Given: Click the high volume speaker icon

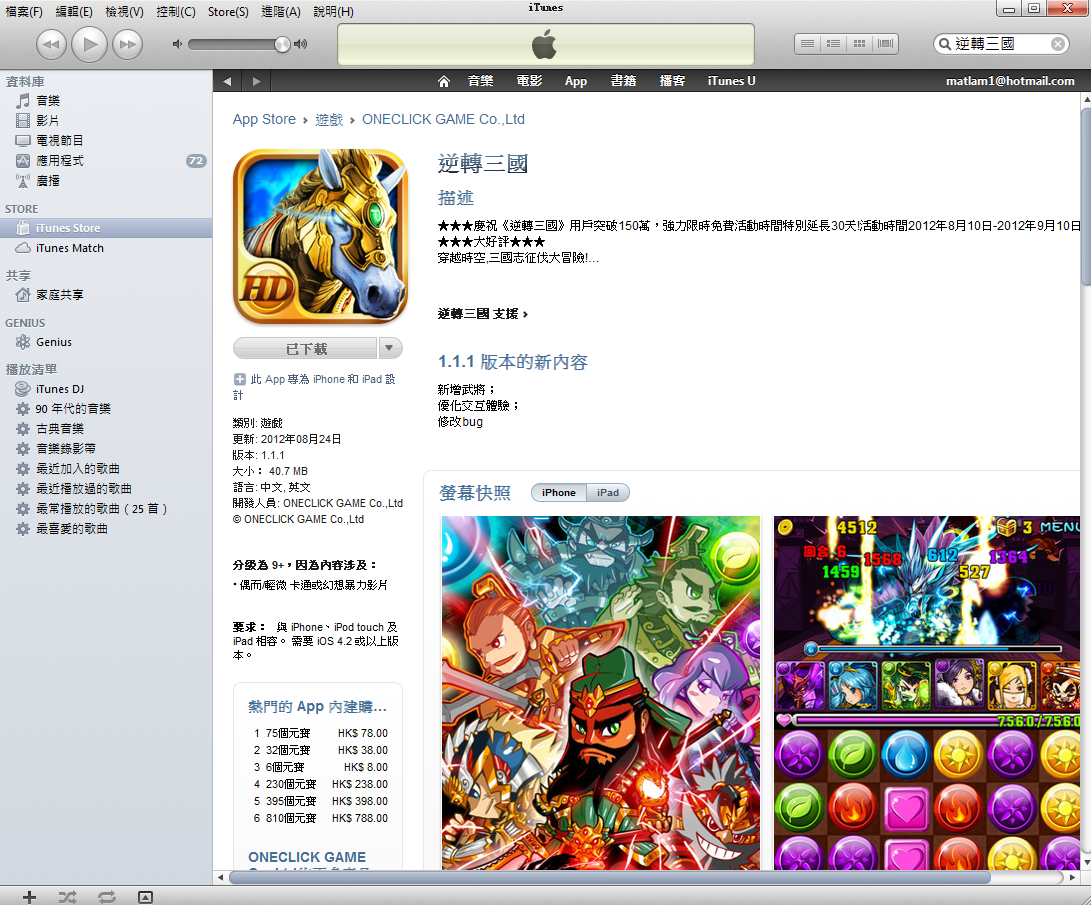Looking at the screenshot, I should click(301, 44).
